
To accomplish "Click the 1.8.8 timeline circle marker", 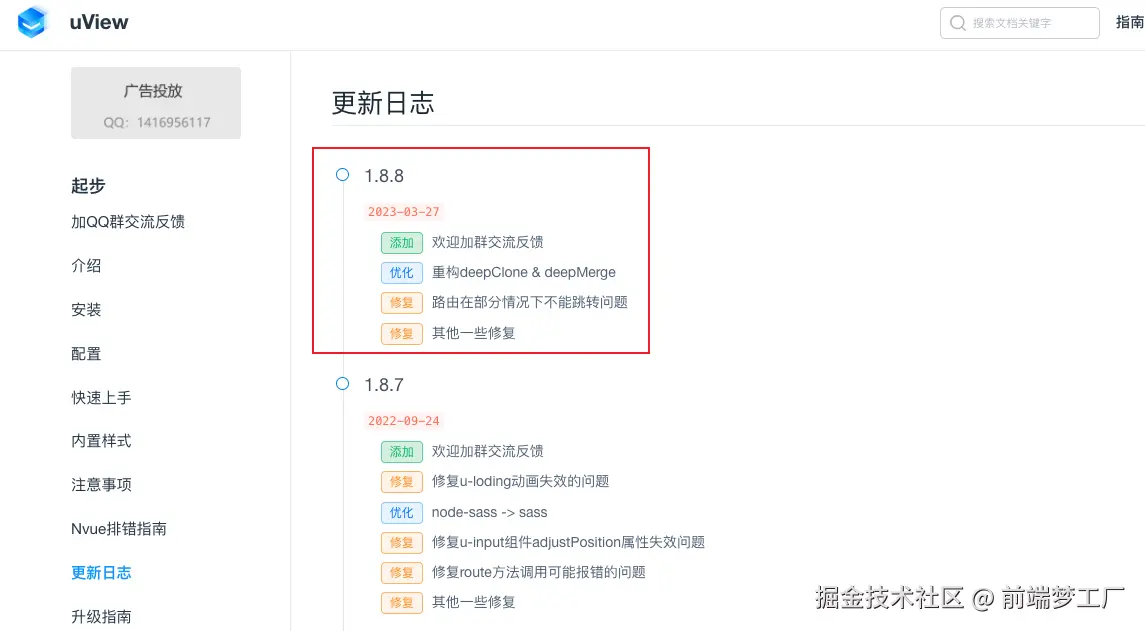I will pos(342,175).
